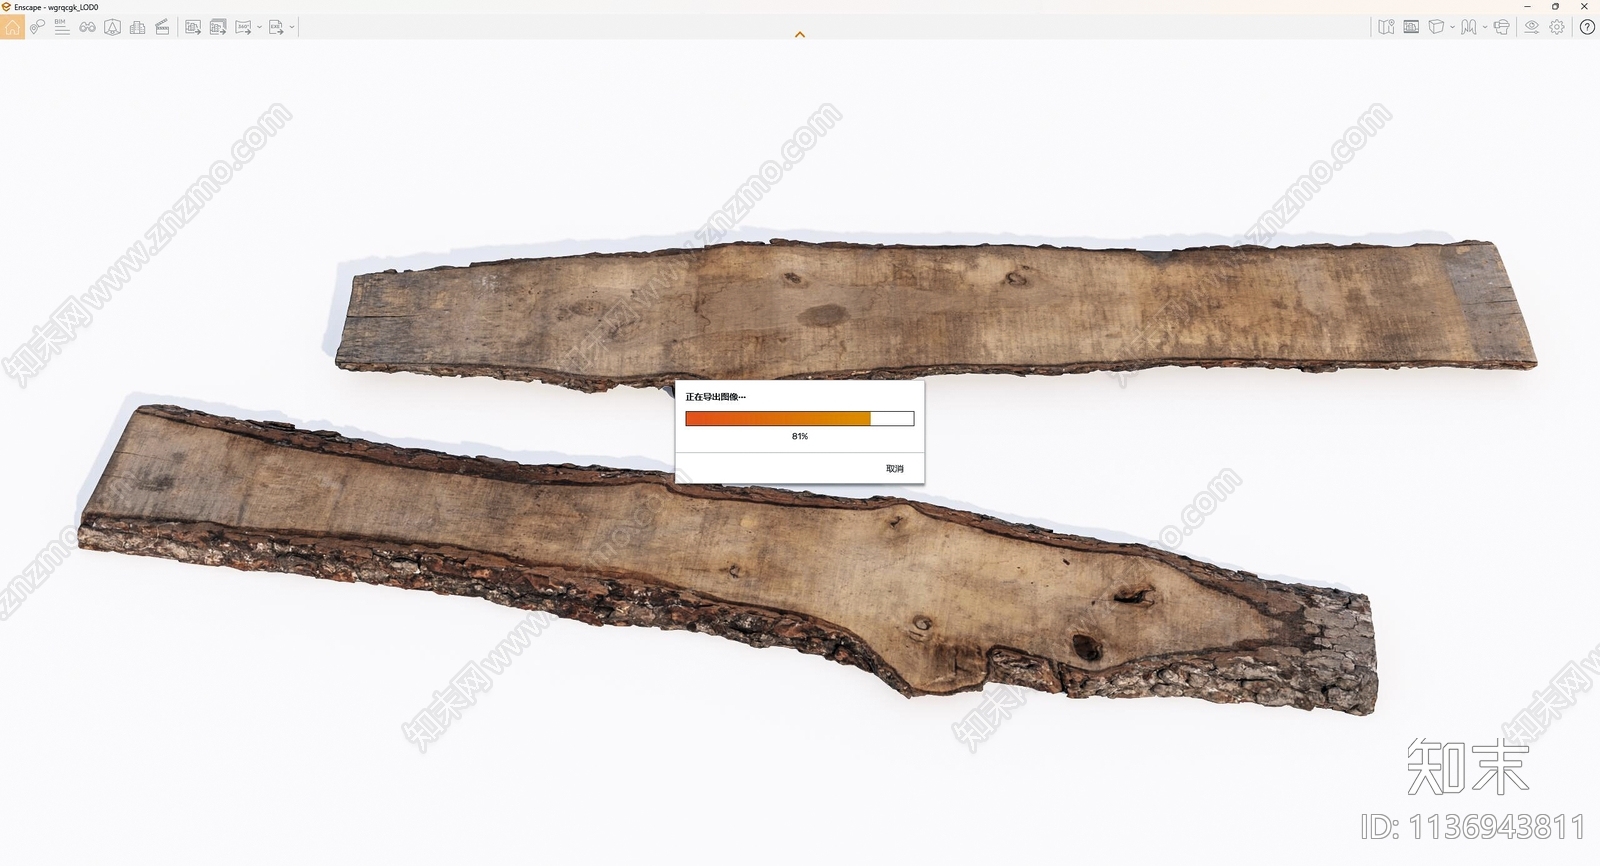Screen dimensions: 1600x866
Task: Open Visual Settings eye icon
Action: click(1532, 27)
